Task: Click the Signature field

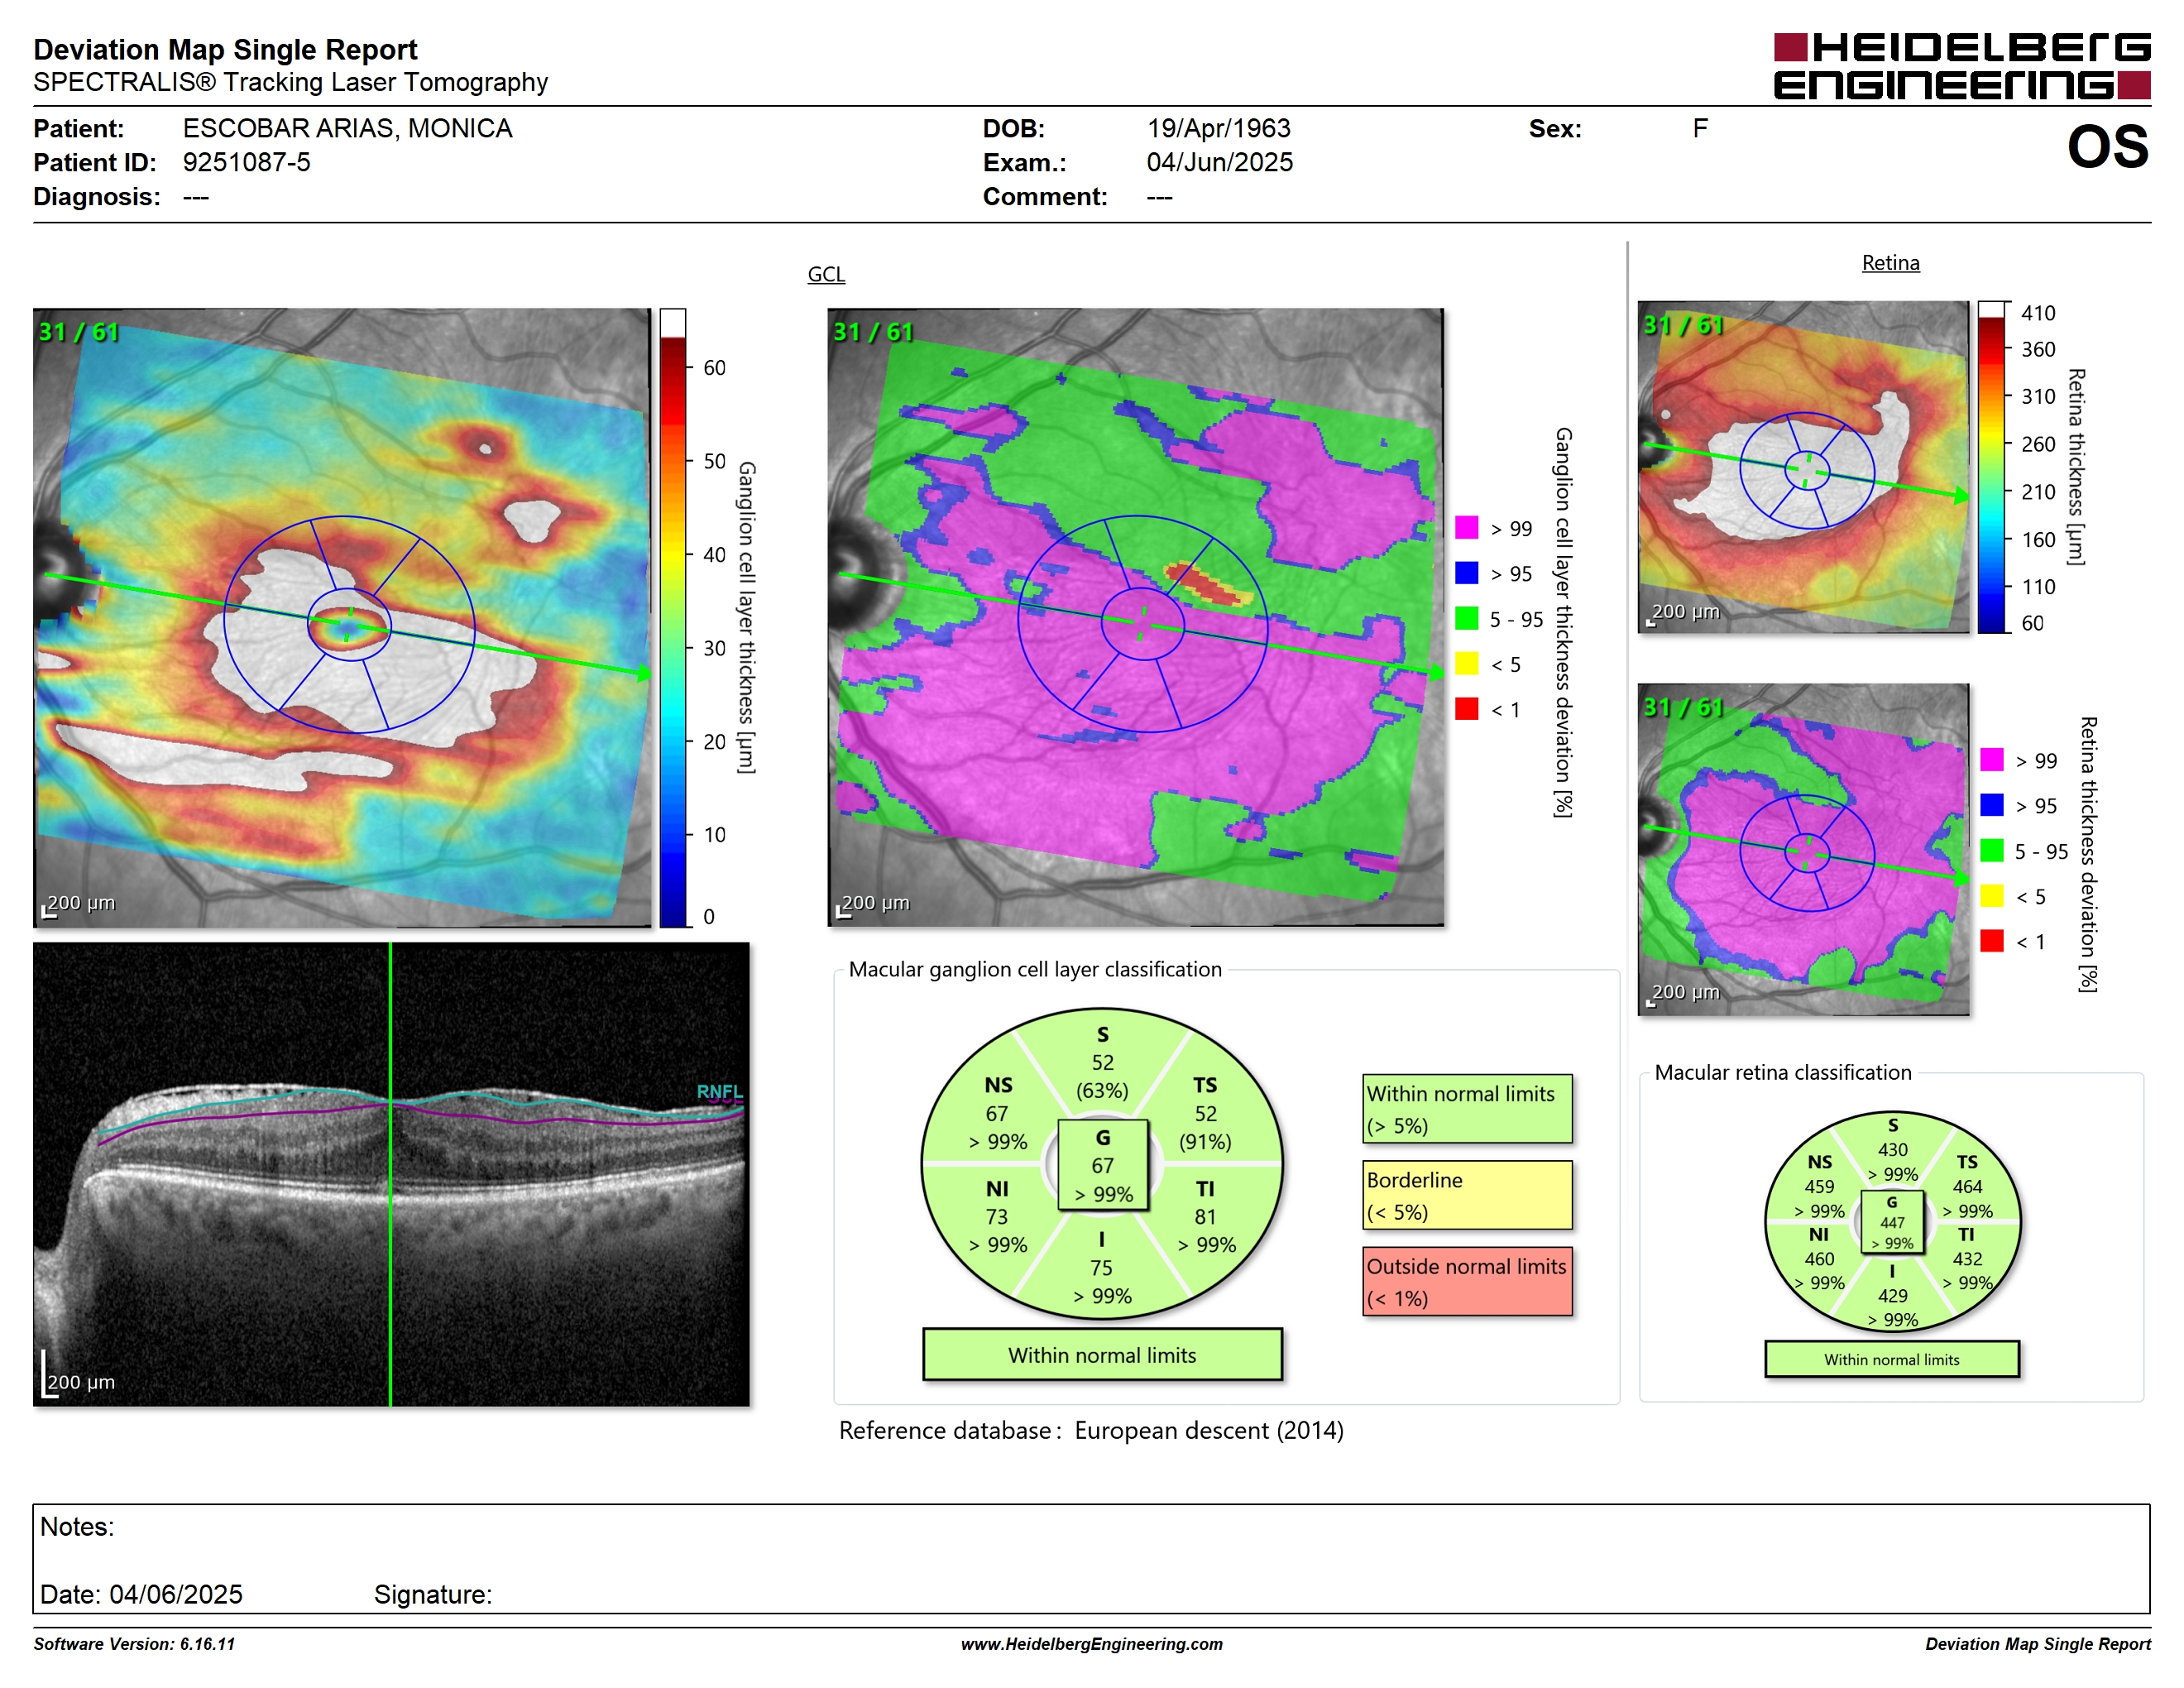Action: (433, 1594)
